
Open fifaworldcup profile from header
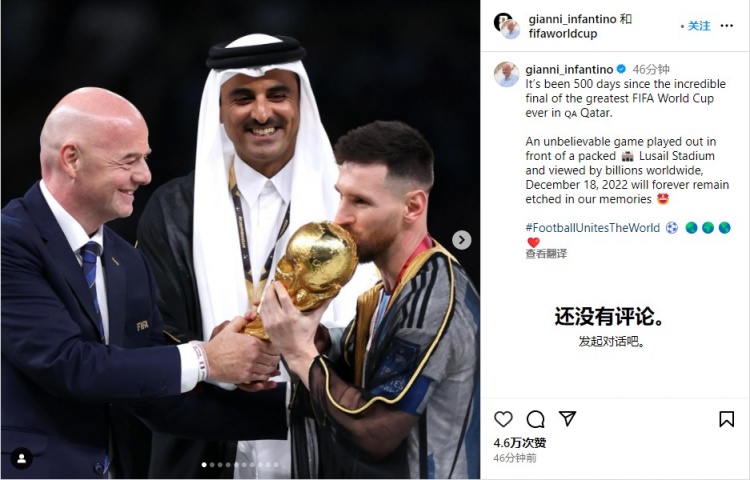[x=563, y=33]
